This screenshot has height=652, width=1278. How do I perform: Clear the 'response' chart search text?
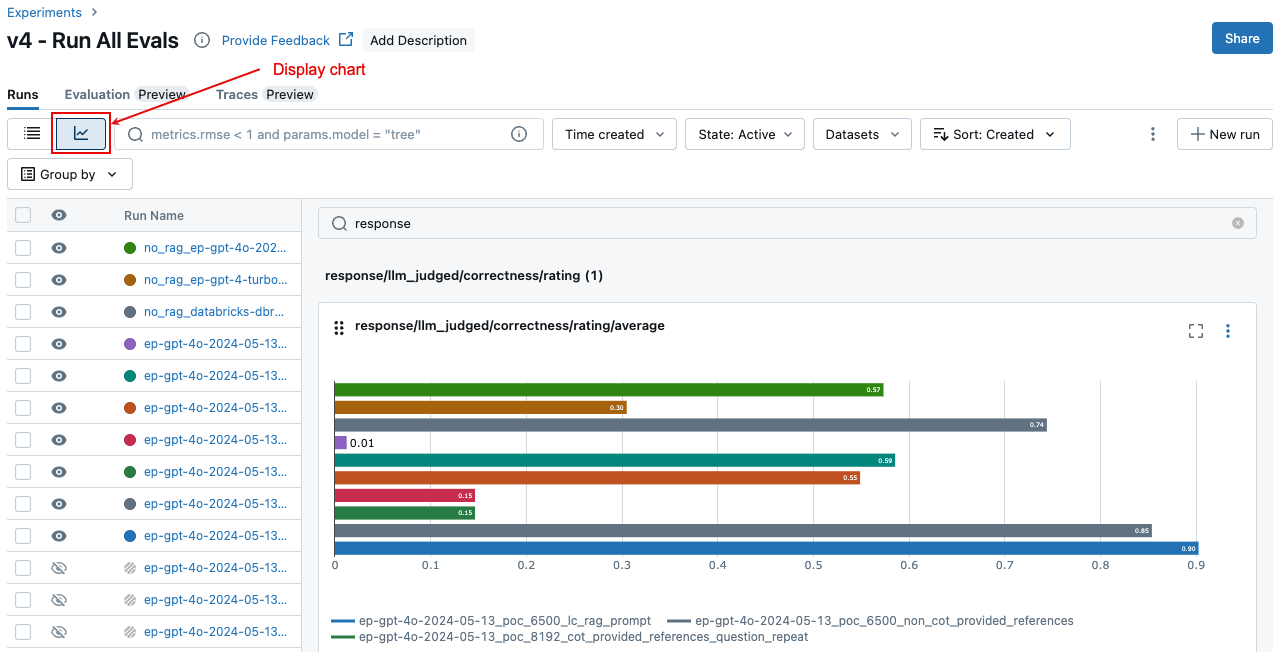click(1237, 223)
